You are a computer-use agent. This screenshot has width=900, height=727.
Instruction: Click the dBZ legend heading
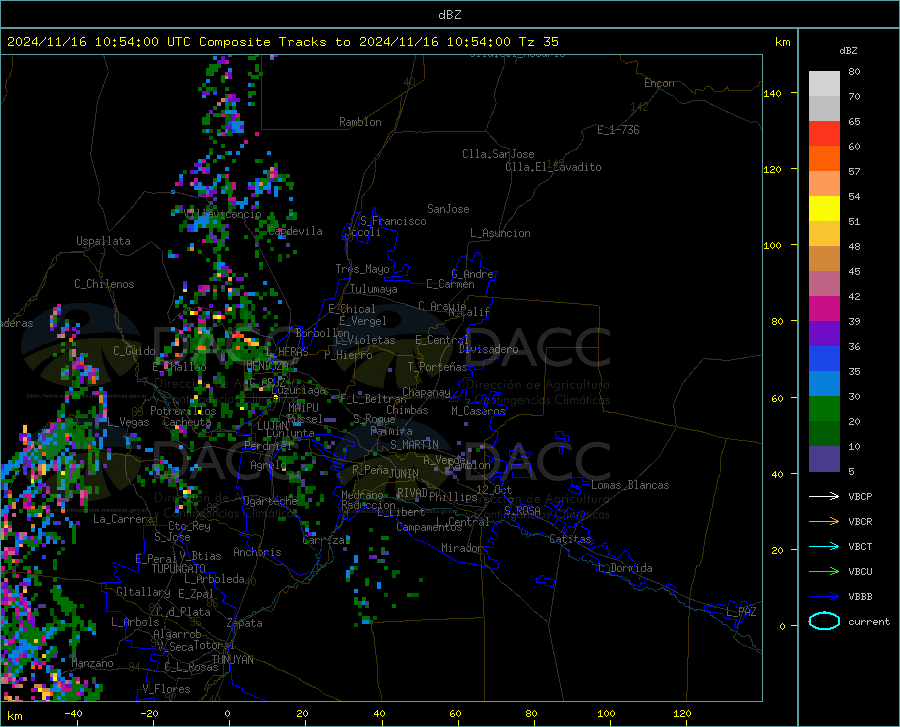coord(848,50)
